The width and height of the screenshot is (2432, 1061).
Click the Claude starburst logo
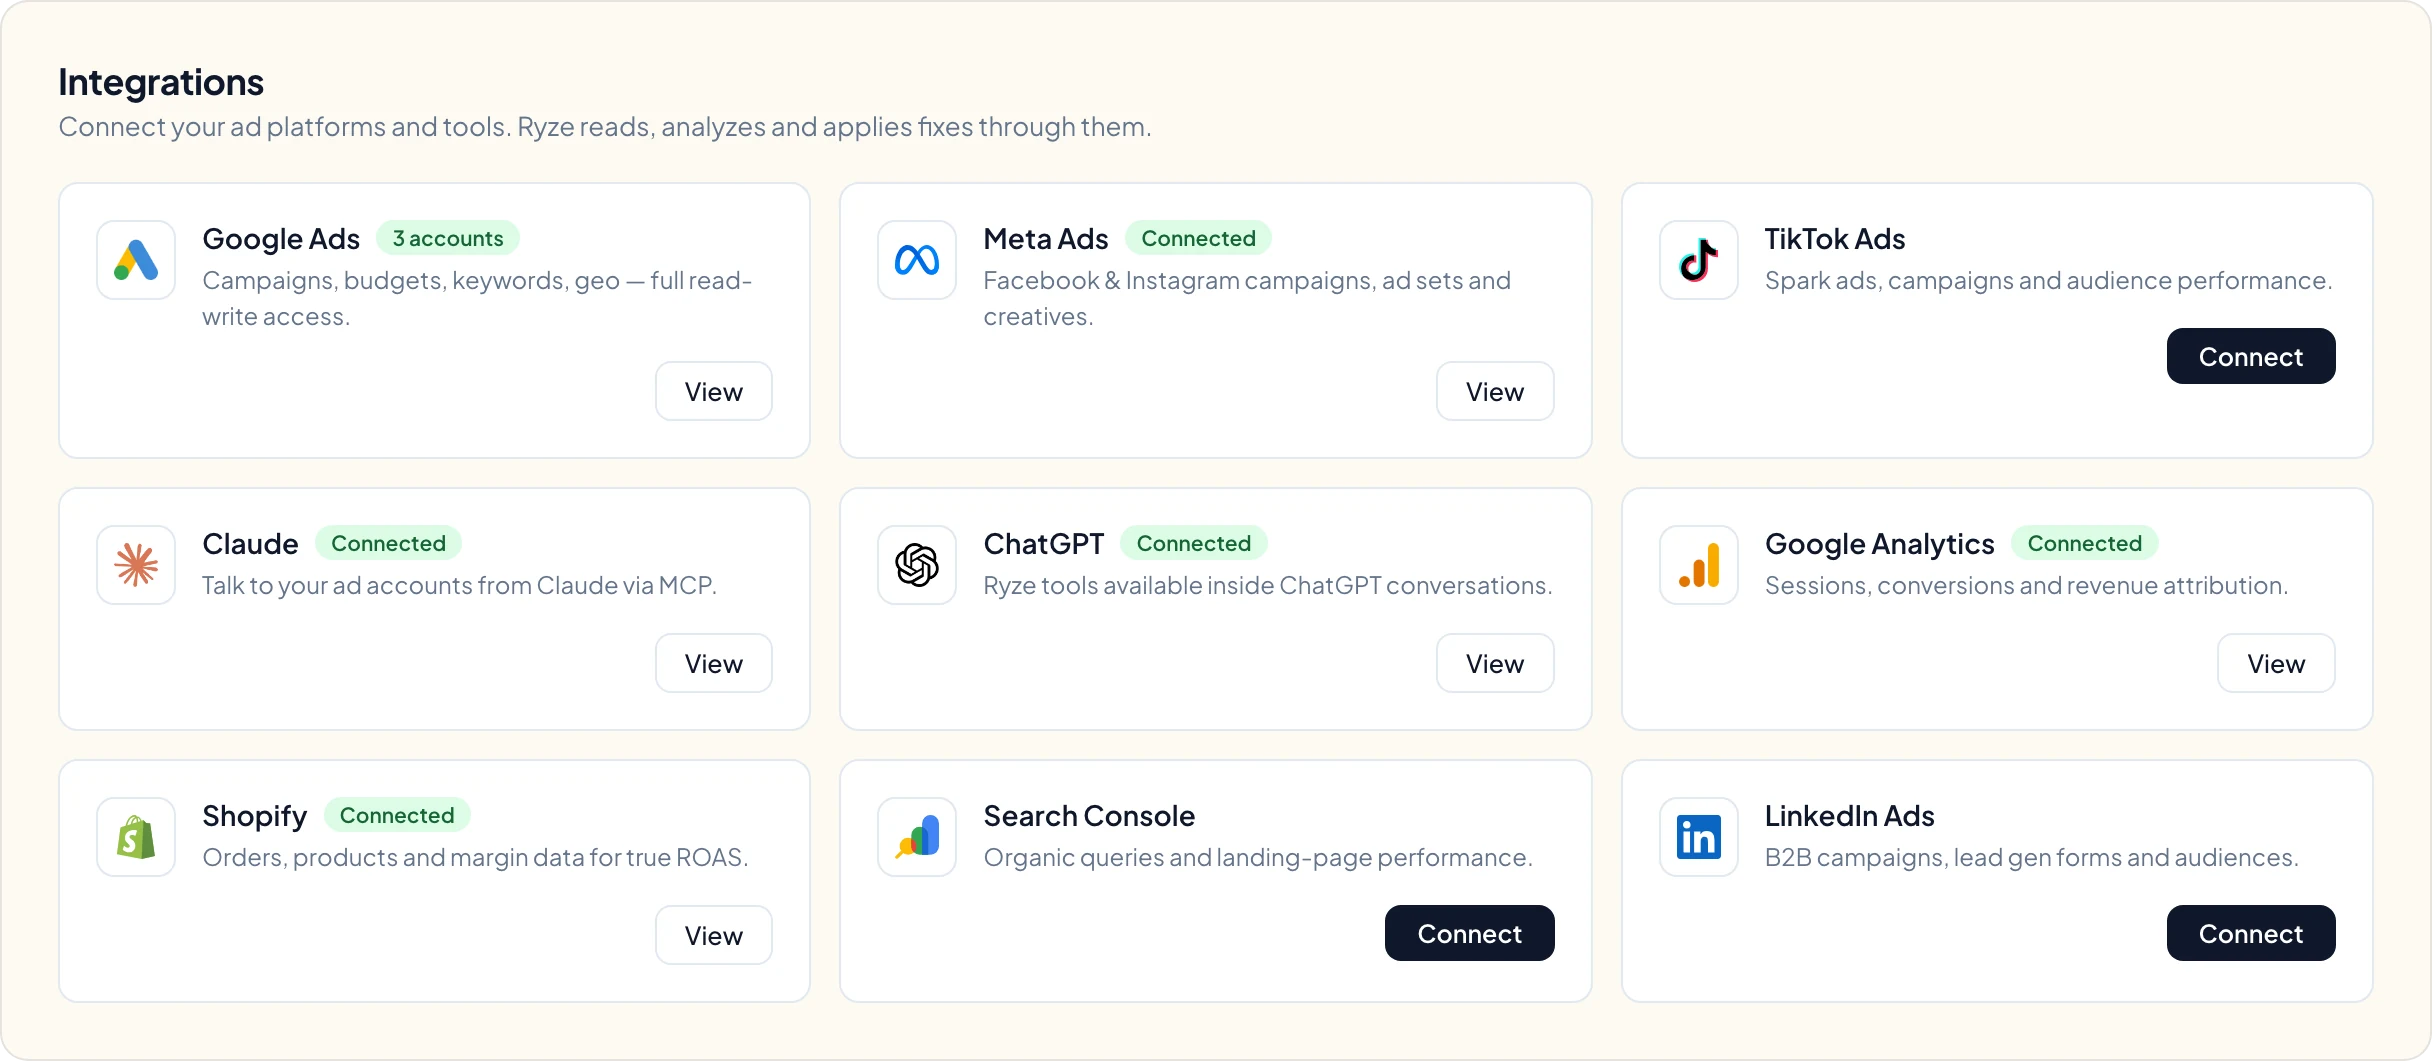136,565
